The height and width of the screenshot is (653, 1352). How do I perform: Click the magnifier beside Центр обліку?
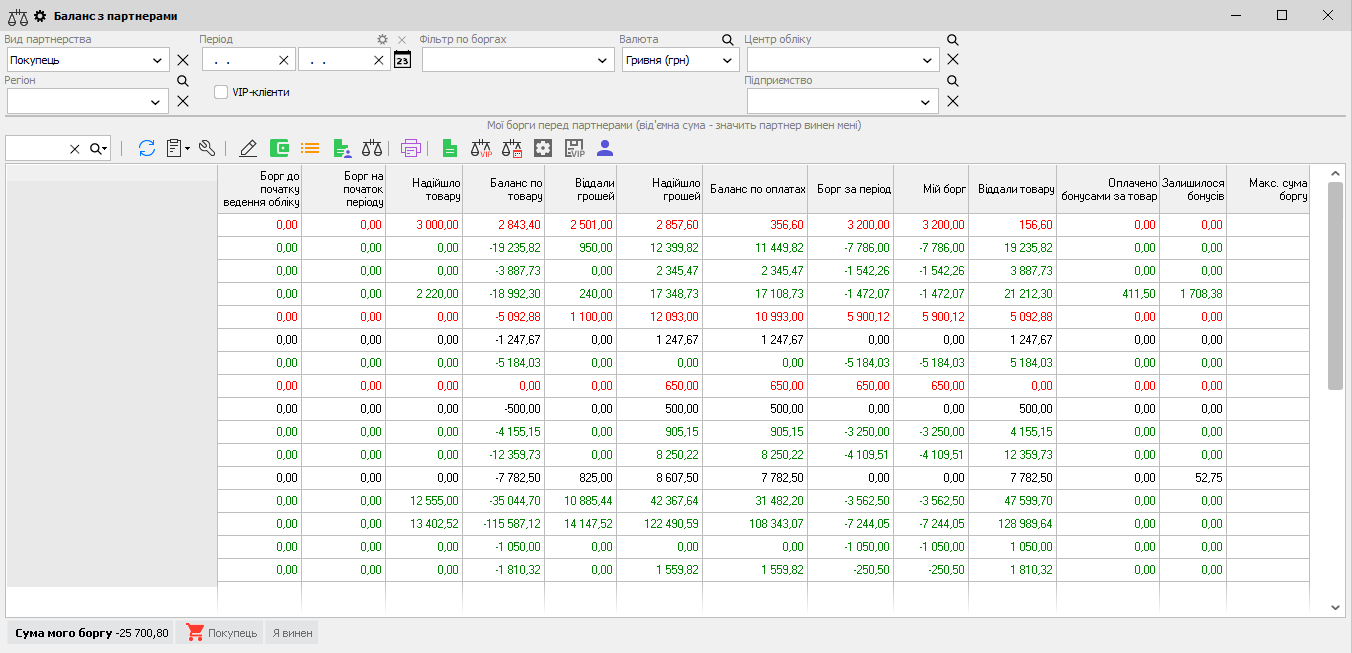point(953,39)
